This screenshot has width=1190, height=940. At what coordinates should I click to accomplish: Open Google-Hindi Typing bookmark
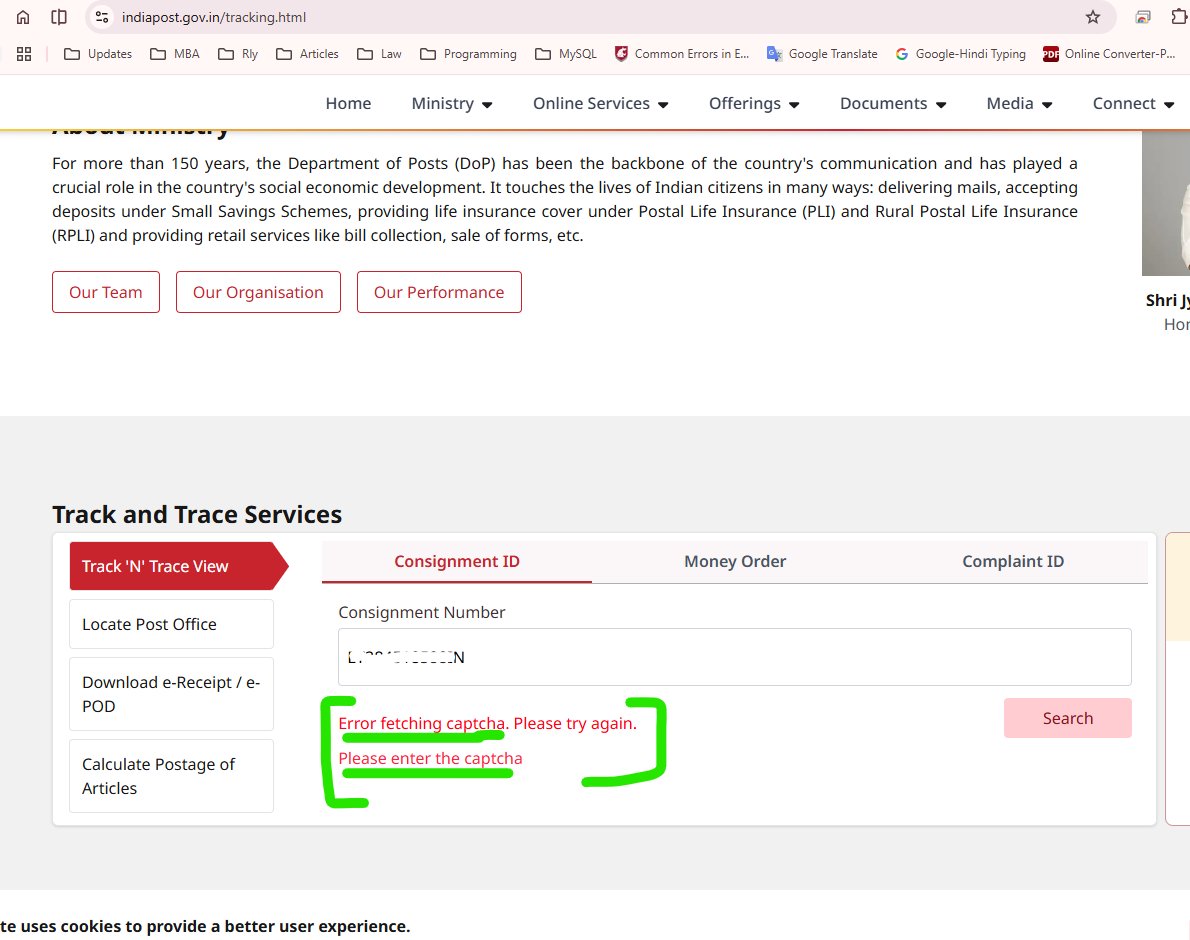point(960,54)
